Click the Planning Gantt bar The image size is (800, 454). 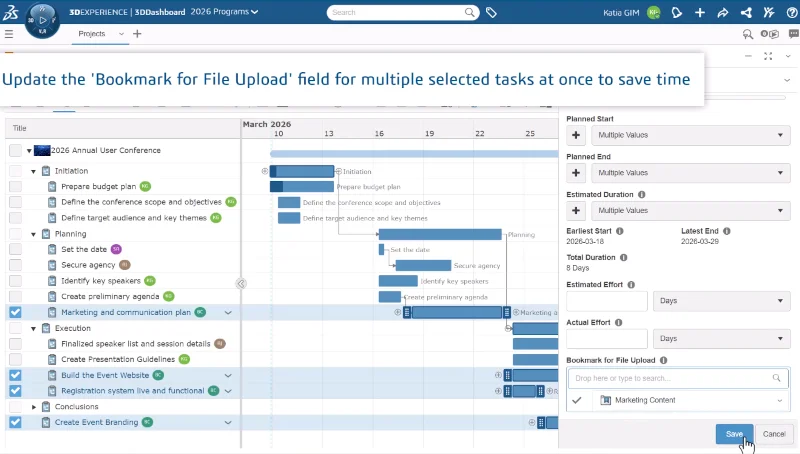[440, 234]
